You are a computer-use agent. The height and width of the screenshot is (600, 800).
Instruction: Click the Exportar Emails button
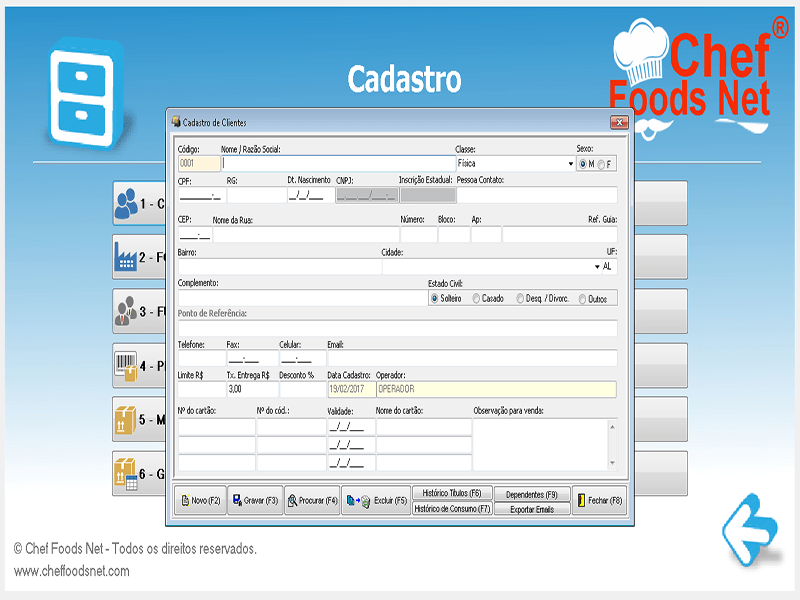pos(533,507)
